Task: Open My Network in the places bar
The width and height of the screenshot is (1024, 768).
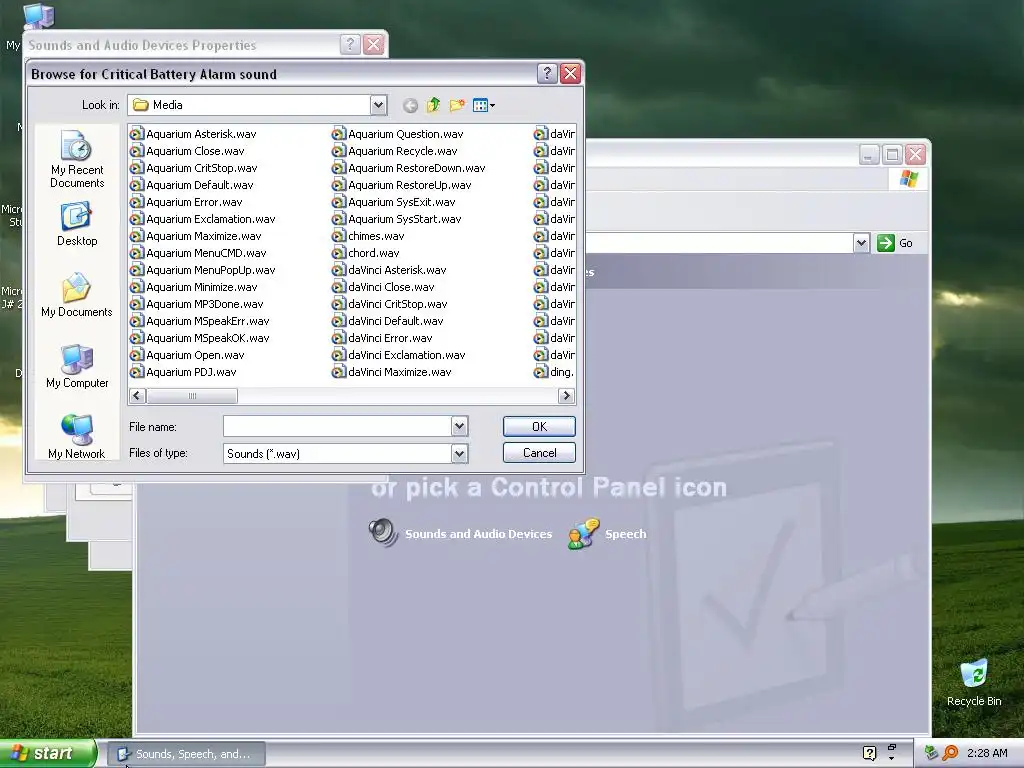Action: point(77,437)
